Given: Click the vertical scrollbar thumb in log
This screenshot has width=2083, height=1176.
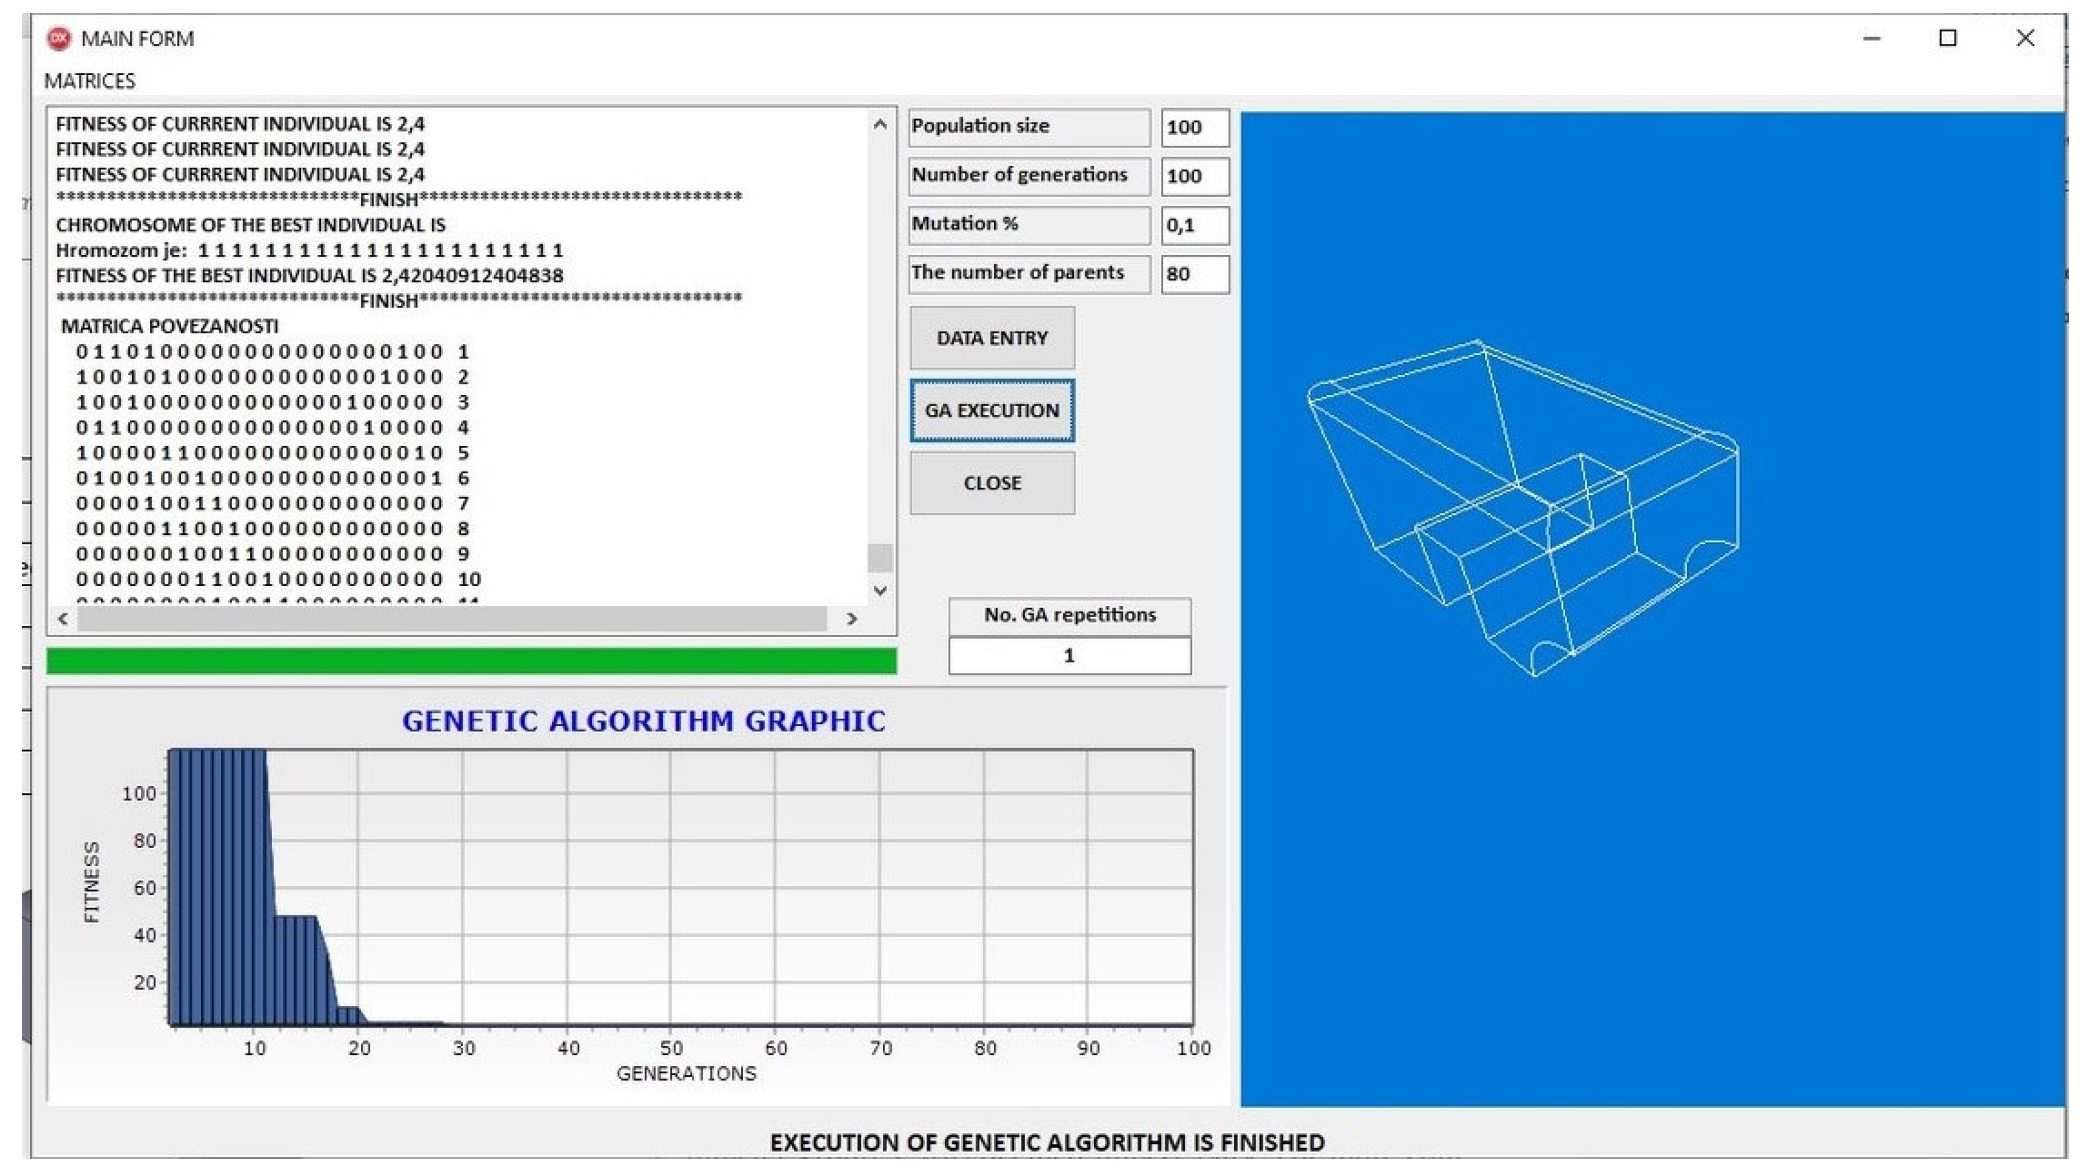Looking at the screenshot, I should click(880, 557).
